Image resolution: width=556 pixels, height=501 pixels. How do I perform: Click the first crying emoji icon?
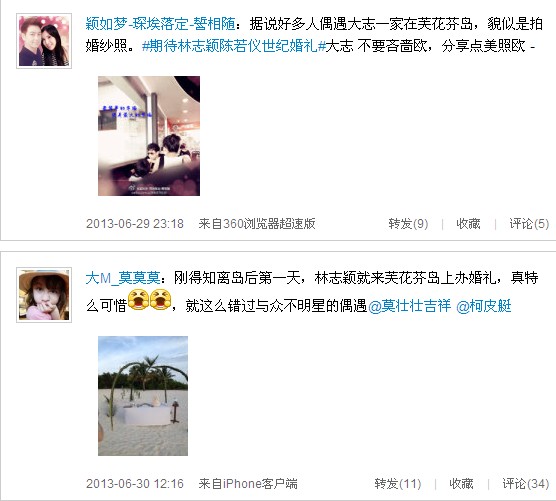[138, 300]
